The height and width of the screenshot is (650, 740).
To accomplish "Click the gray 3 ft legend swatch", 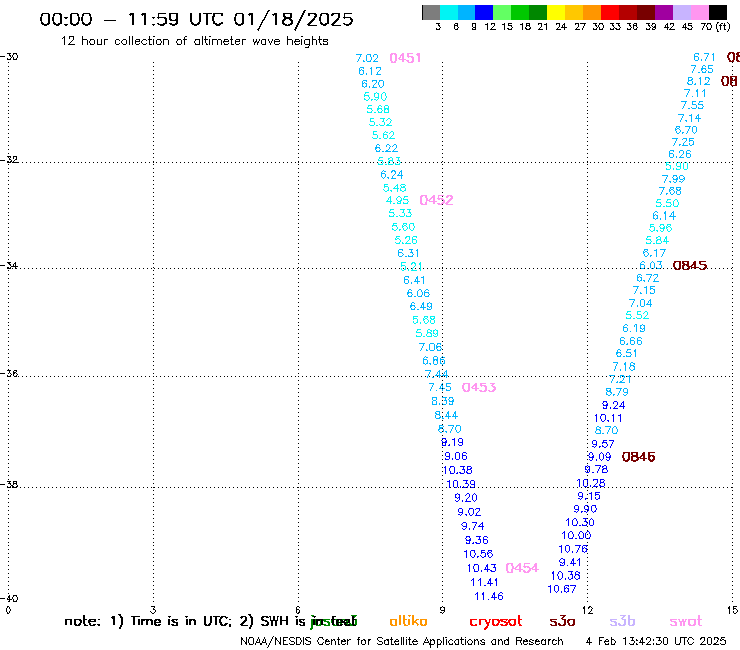I will click(431, 12).
